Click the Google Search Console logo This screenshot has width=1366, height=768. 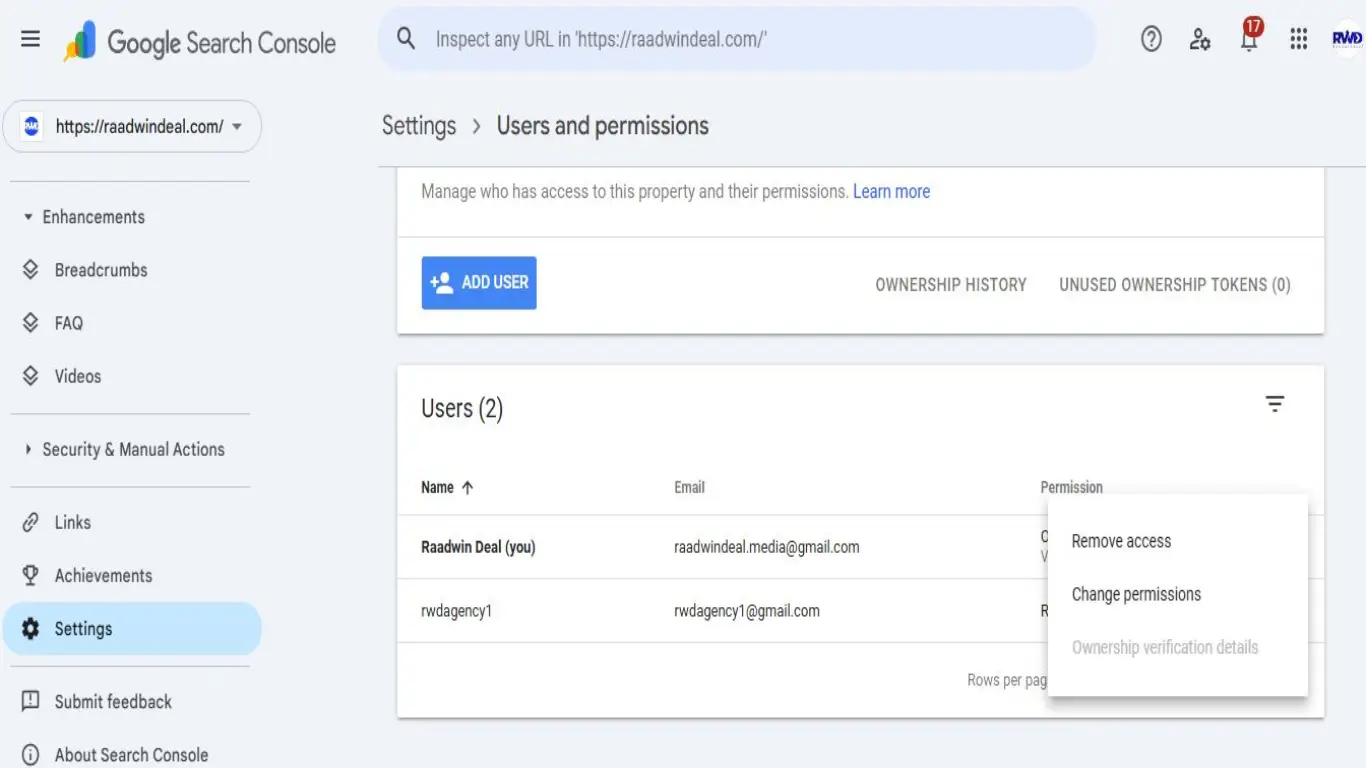200,42
